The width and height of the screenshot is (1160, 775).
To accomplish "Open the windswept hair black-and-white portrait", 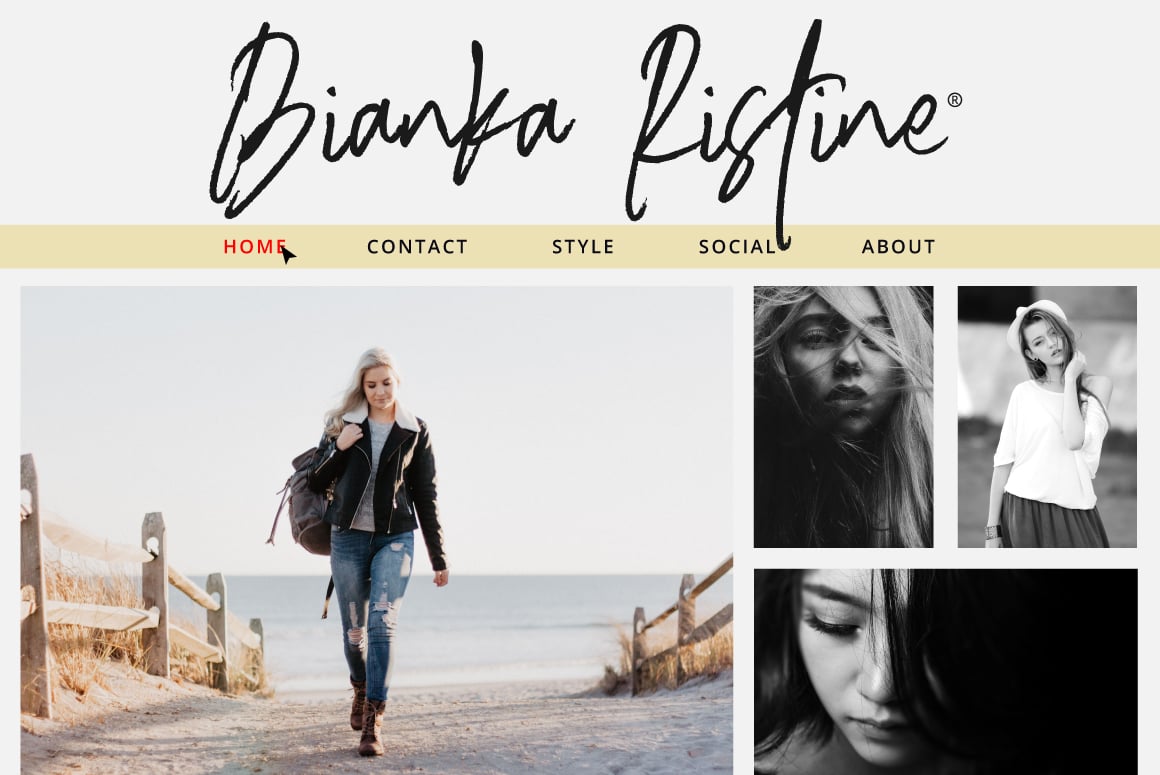I will (x=843, y=416).
